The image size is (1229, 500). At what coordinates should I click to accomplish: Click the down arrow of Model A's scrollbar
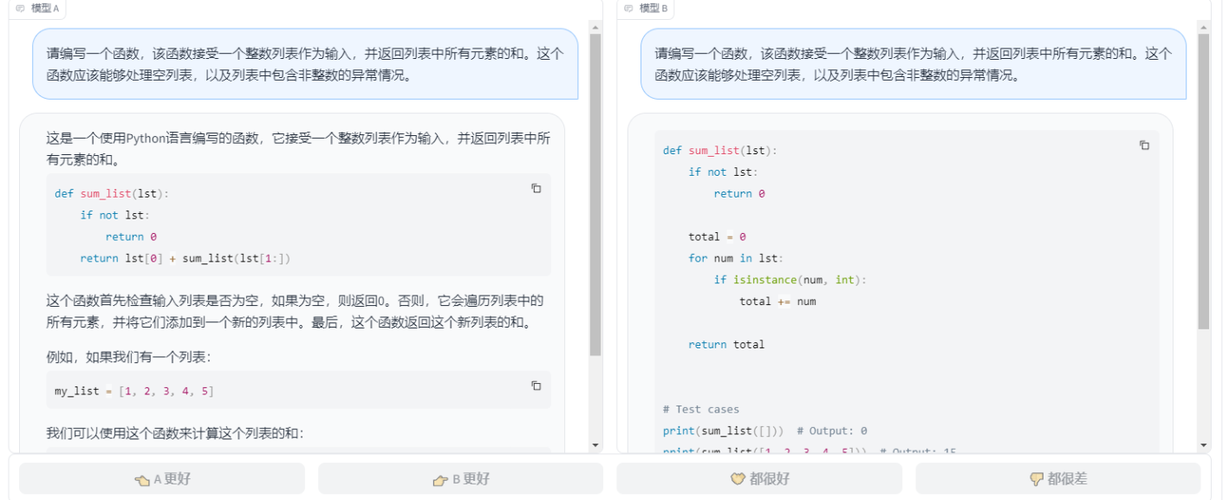pyautogui.click(x=596, y=444)
